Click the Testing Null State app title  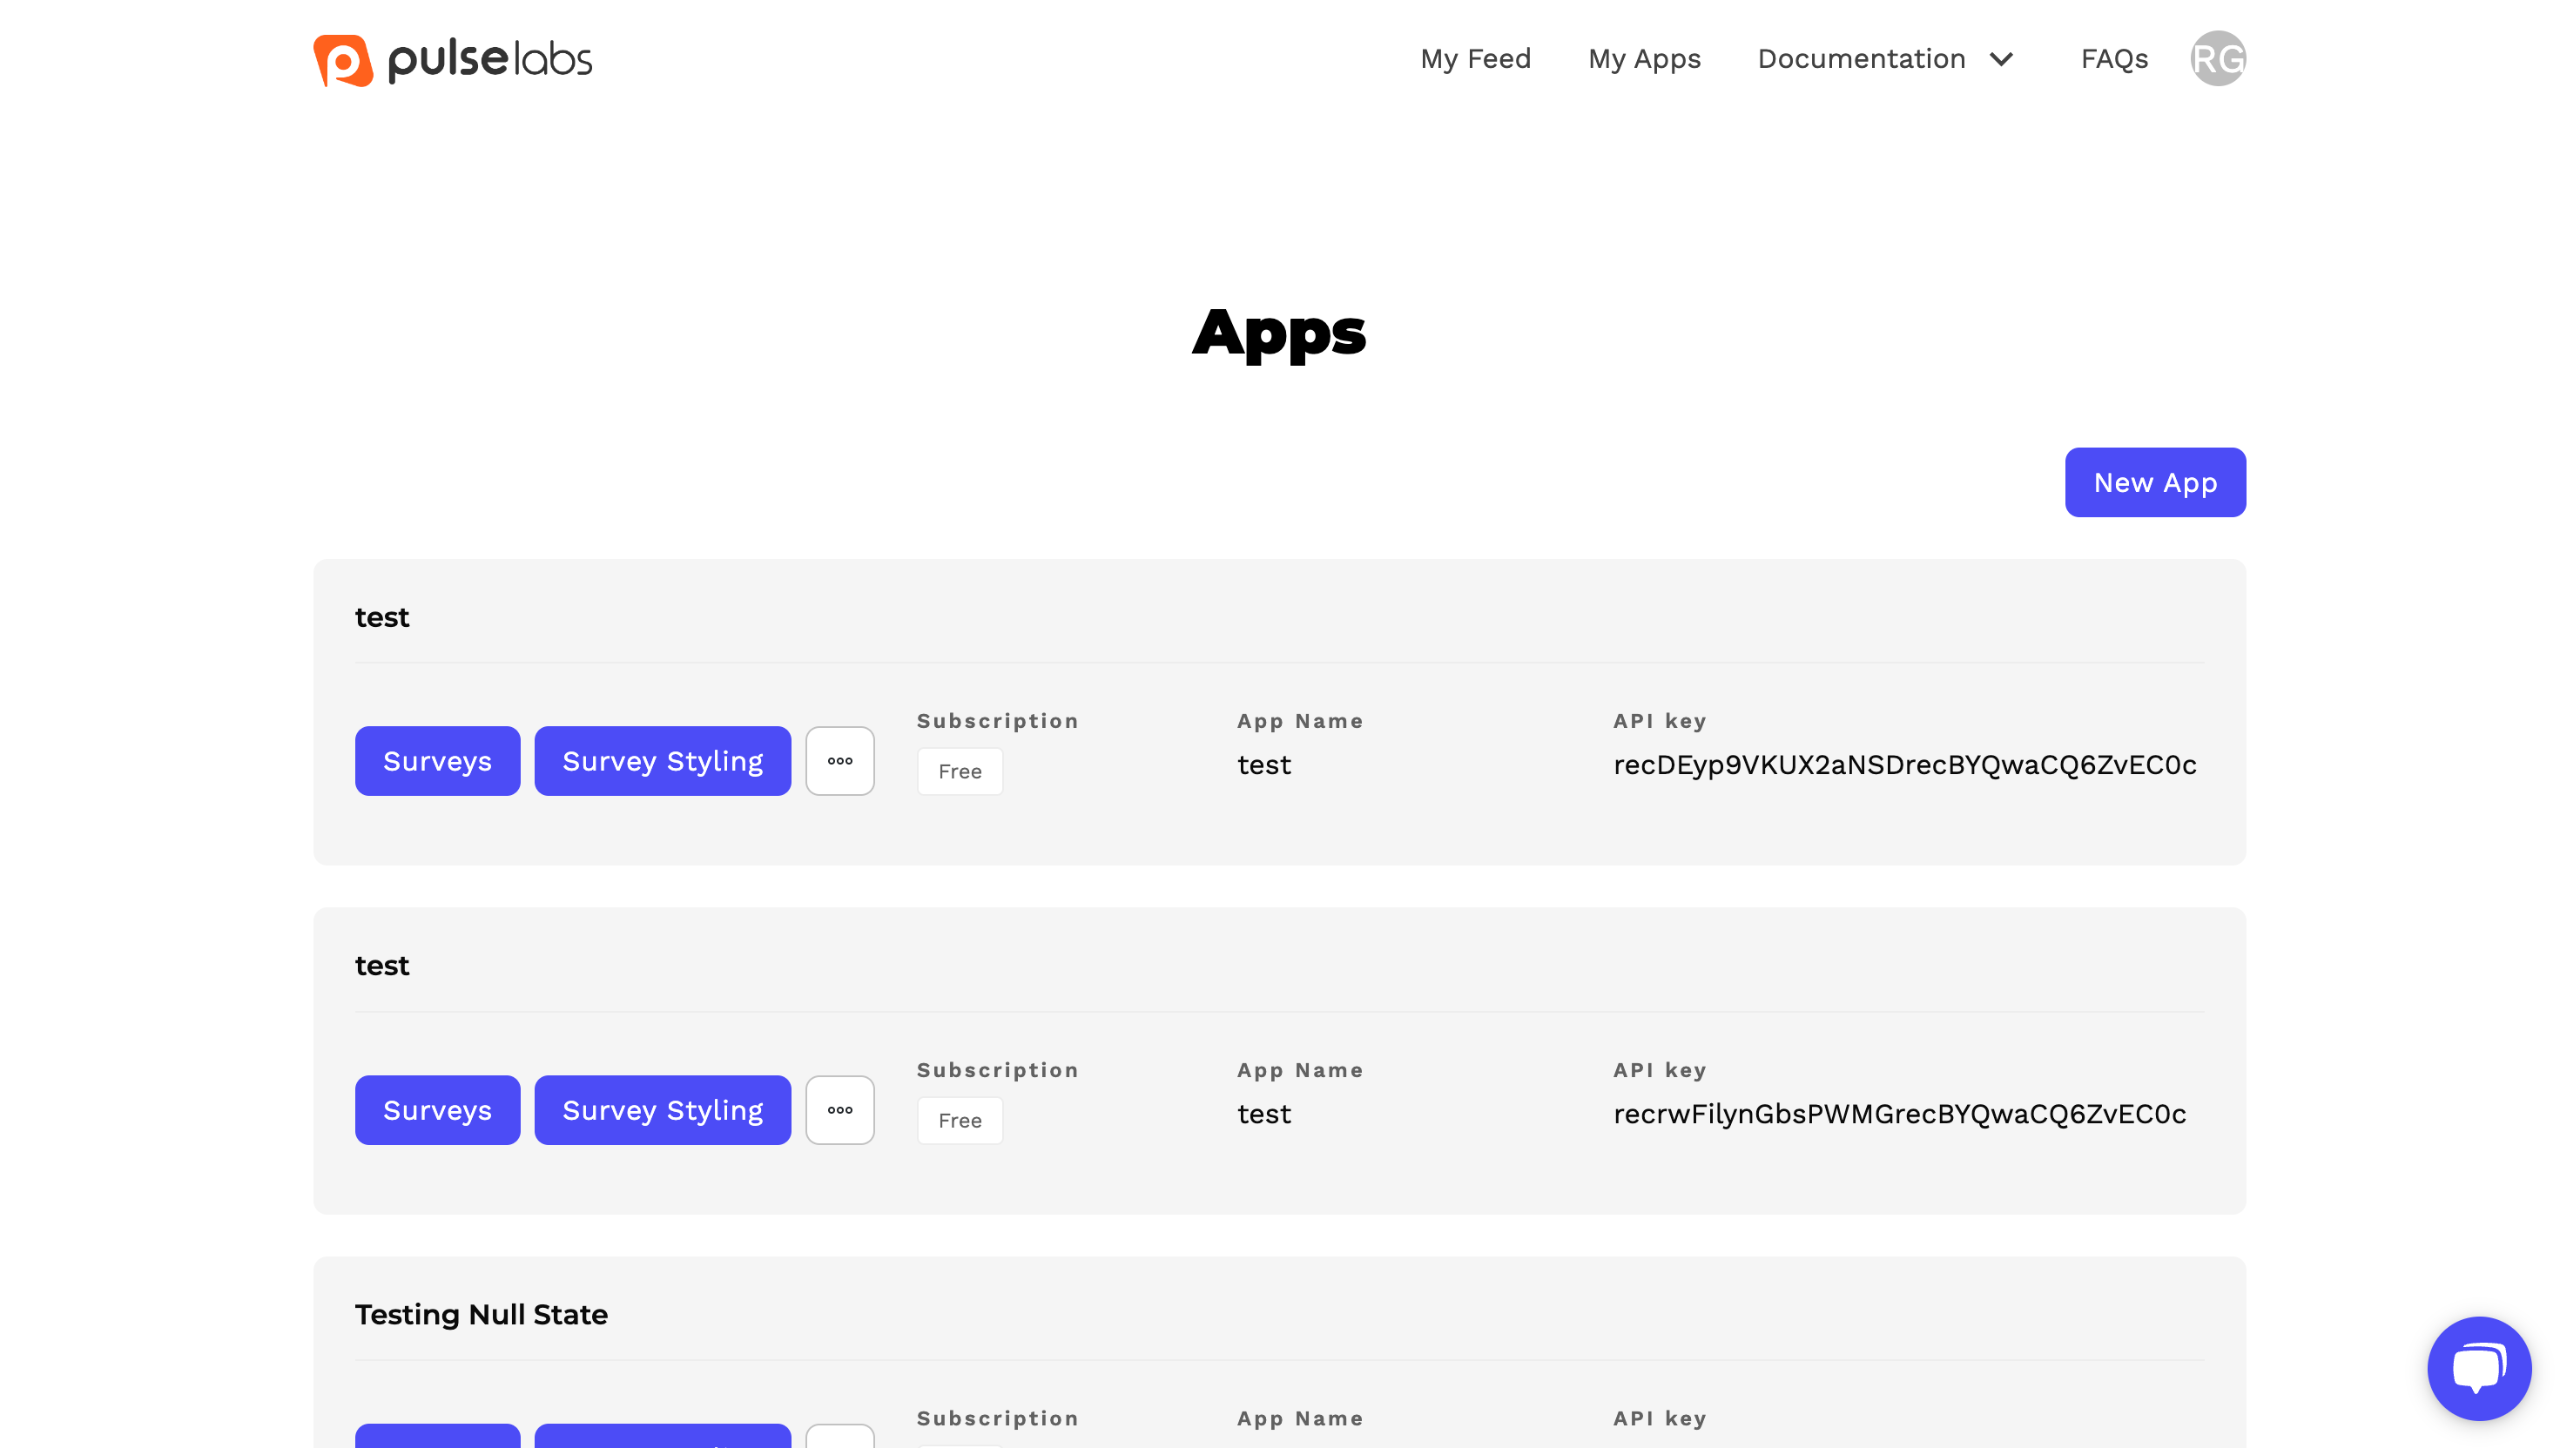tap(481, 1314)
